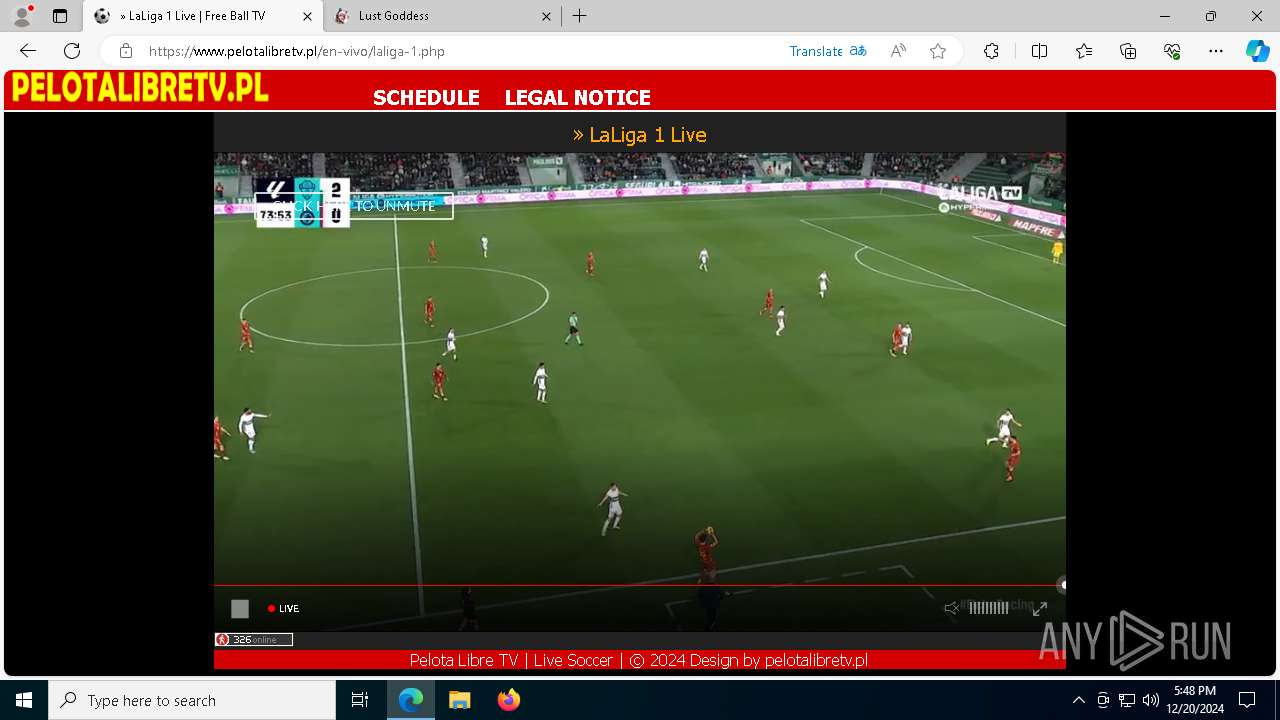Close the LaLiga 1 Live tab

tap(307, 16)
